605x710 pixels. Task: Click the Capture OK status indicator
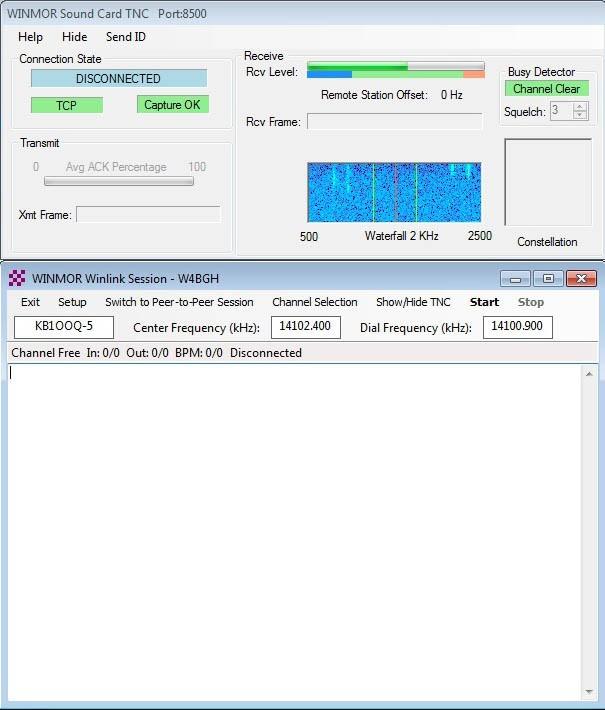(173, 105)
